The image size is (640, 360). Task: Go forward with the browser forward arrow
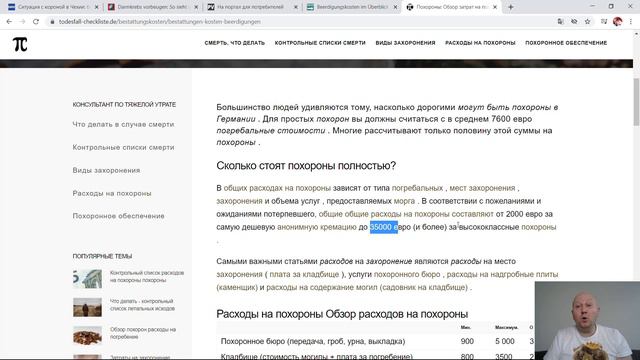tap(22, 22)
